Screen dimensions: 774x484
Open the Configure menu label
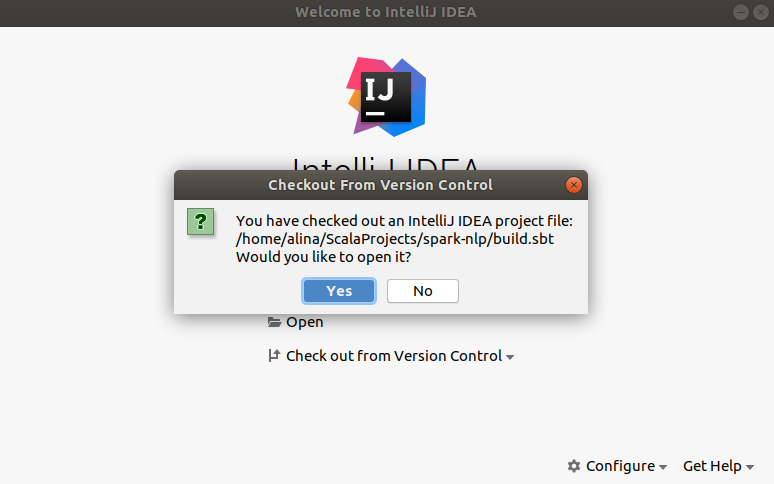[x=620, y=466]
